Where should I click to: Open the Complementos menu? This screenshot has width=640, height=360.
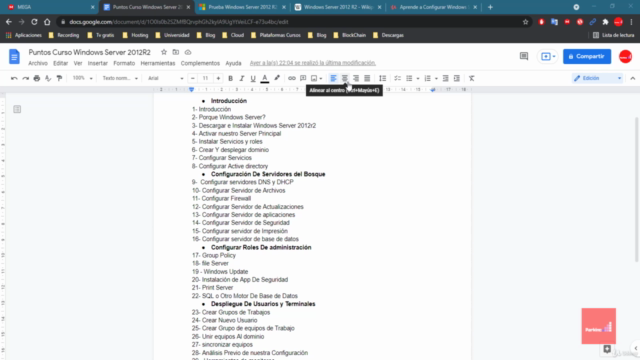click(200, 63)
